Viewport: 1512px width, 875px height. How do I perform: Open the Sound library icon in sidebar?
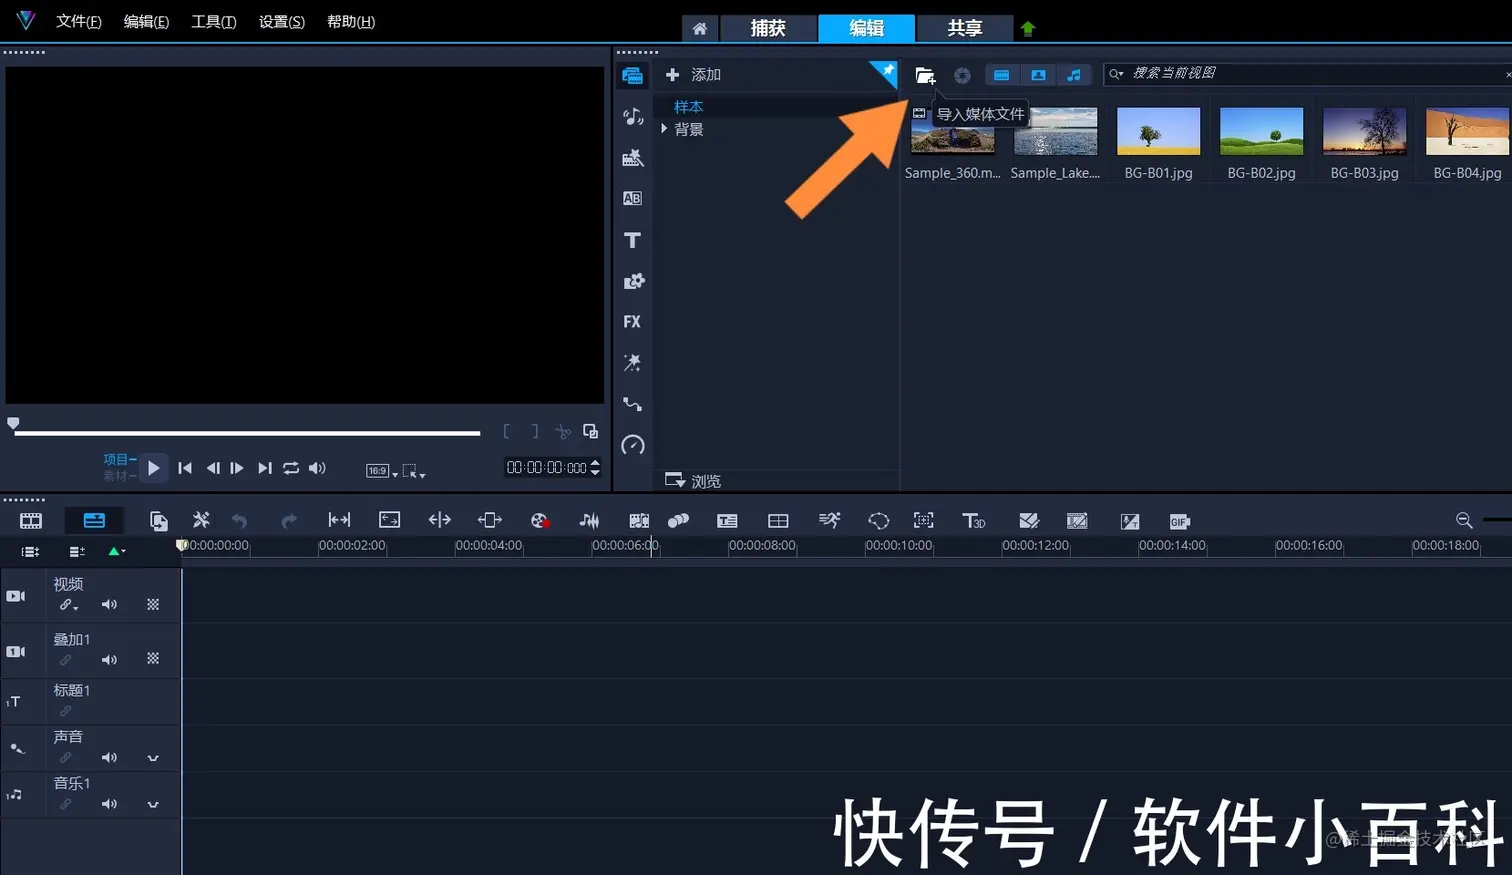[632, 116]
